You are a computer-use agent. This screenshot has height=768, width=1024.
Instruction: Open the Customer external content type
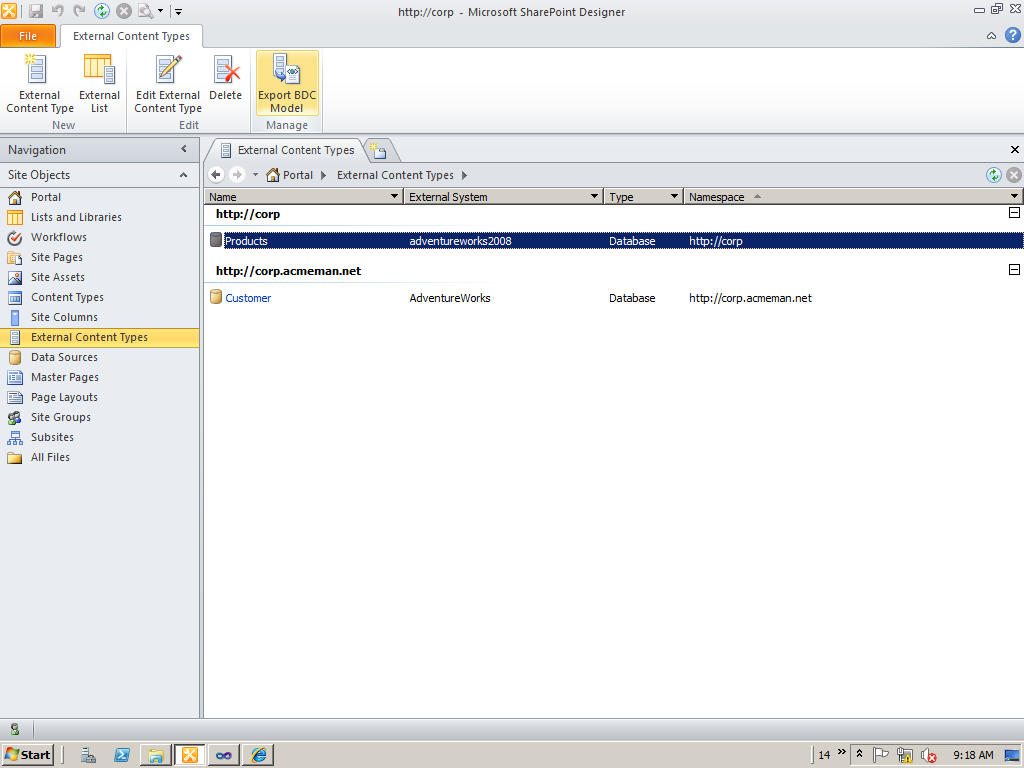[248, 298]
